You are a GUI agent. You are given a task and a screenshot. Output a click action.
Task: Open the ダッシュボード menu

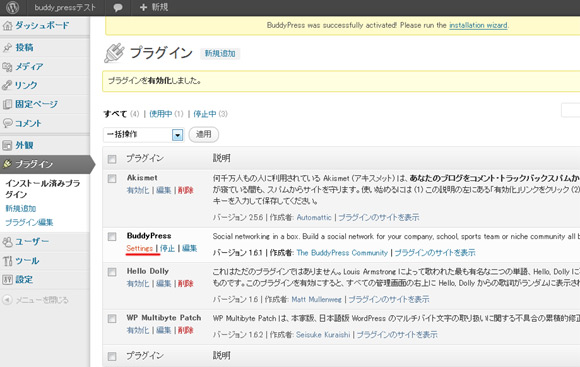(42, 26)
